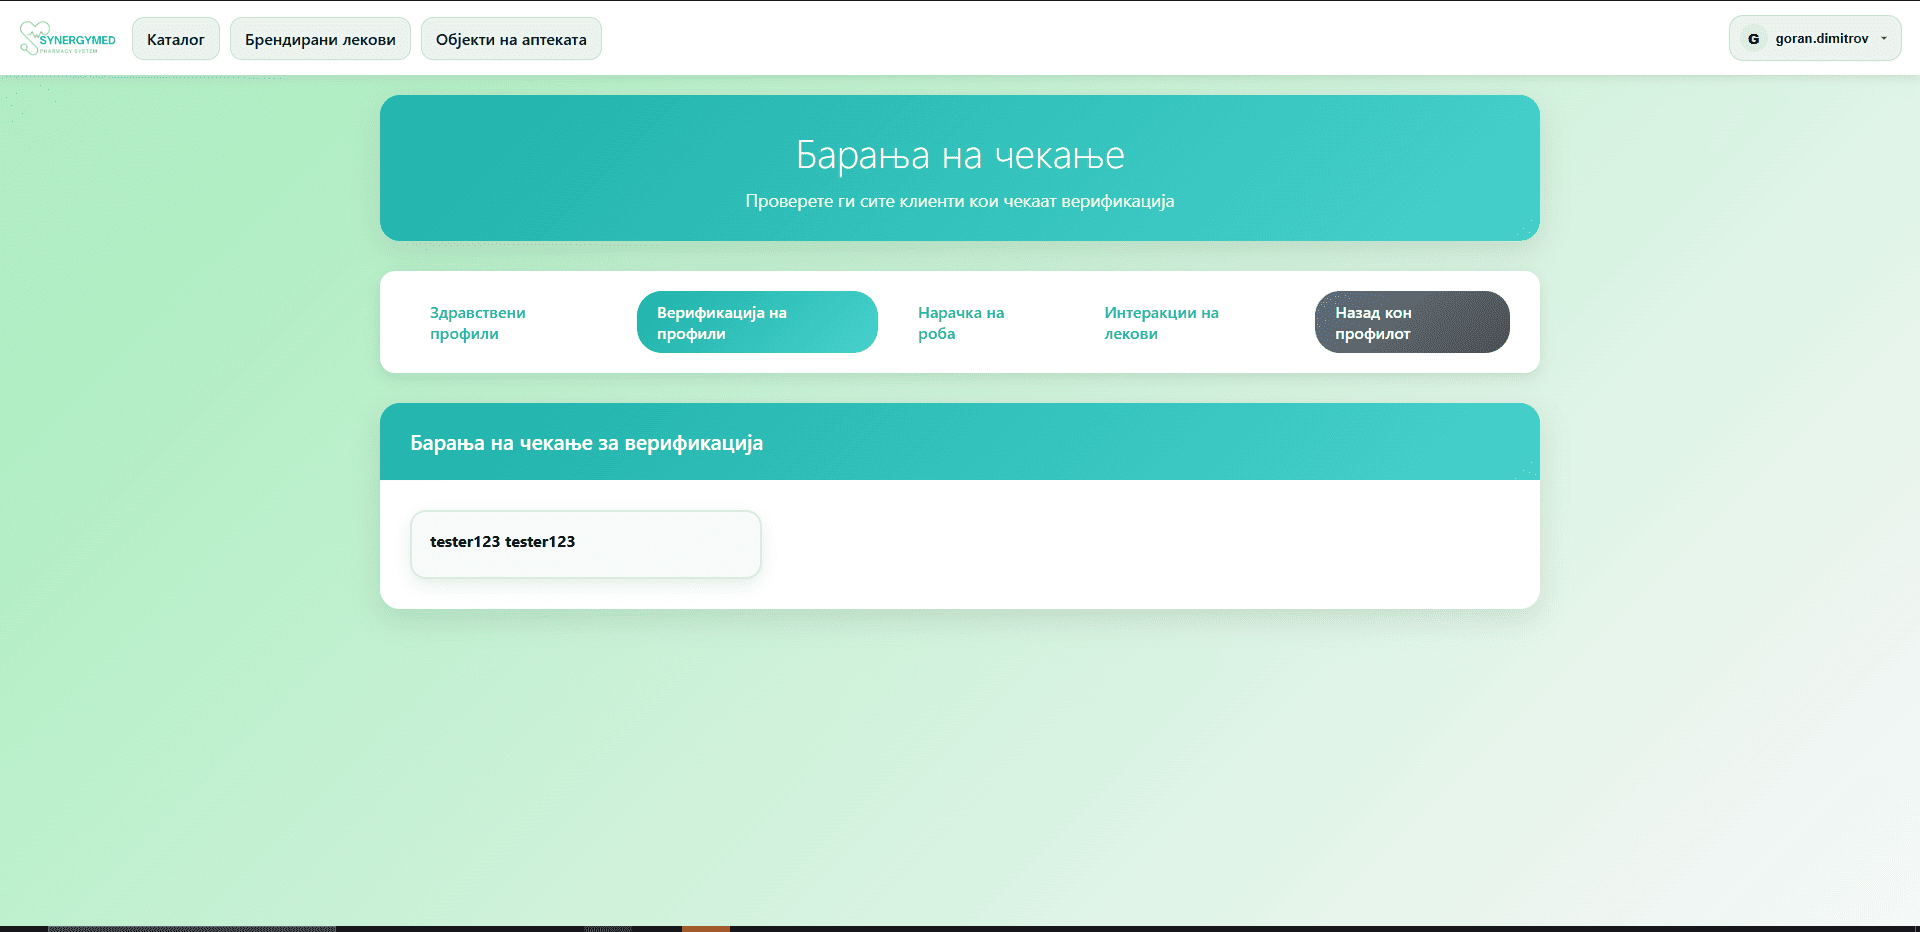The width and height of the screenshot is (1920, 932).
Task: Click the Барања на чекање за верификација header
Action: (586, 443)
